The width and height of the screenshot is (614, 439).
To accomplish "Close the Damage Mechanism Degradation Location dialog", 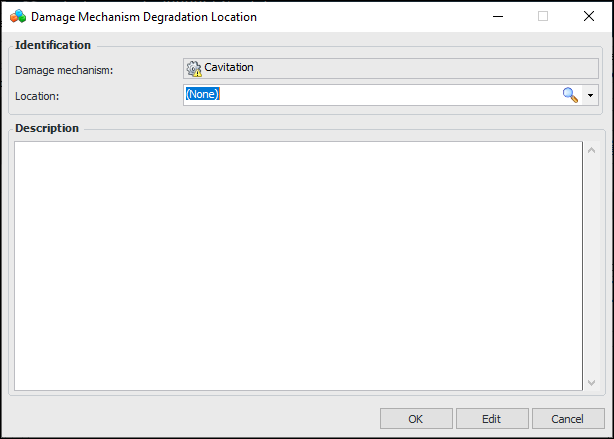I will click(x=589, y=16).
